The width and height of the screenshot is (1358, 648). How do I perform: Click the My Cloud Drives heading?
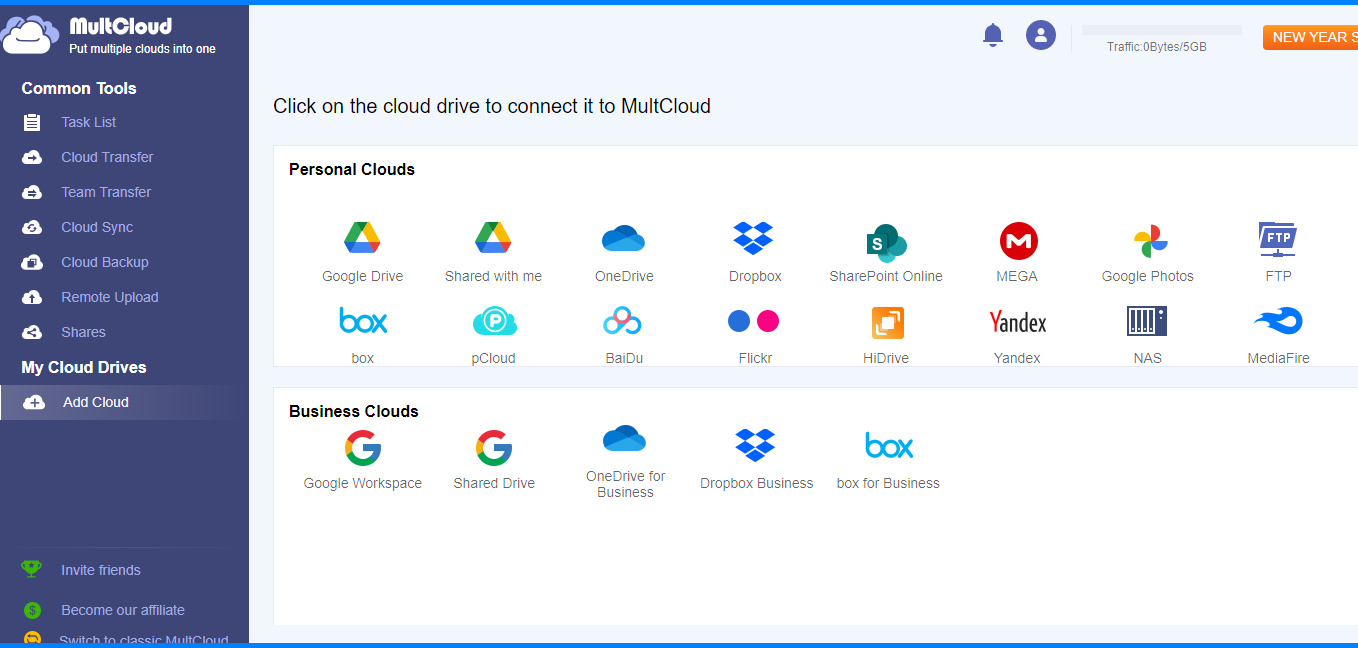(x=84, y=367)
